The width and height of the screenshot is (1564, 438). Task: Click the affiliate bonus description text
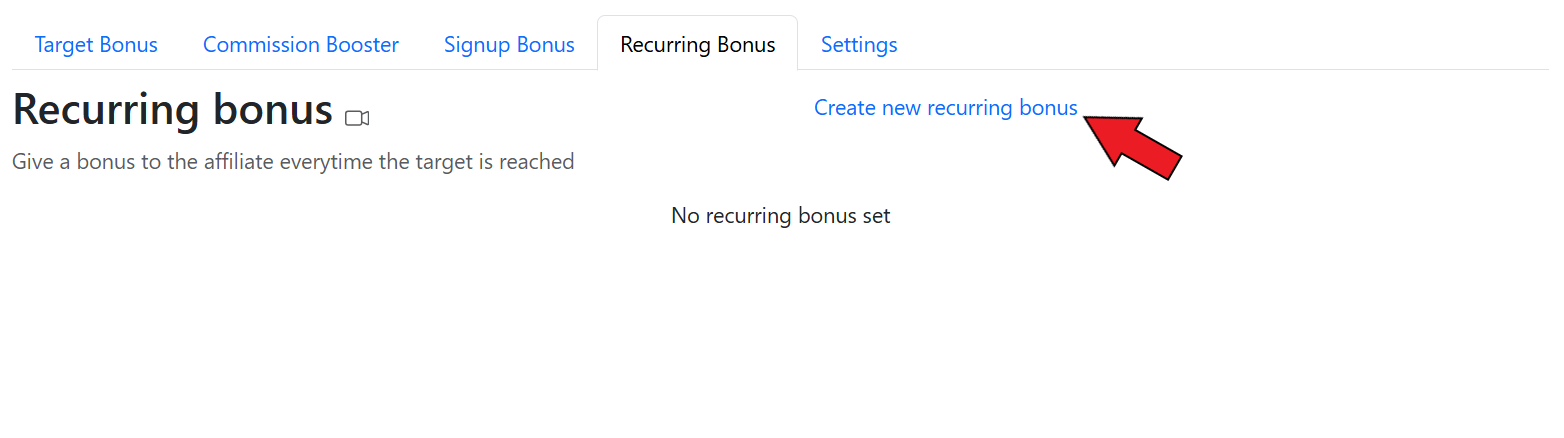click(293, 162)
